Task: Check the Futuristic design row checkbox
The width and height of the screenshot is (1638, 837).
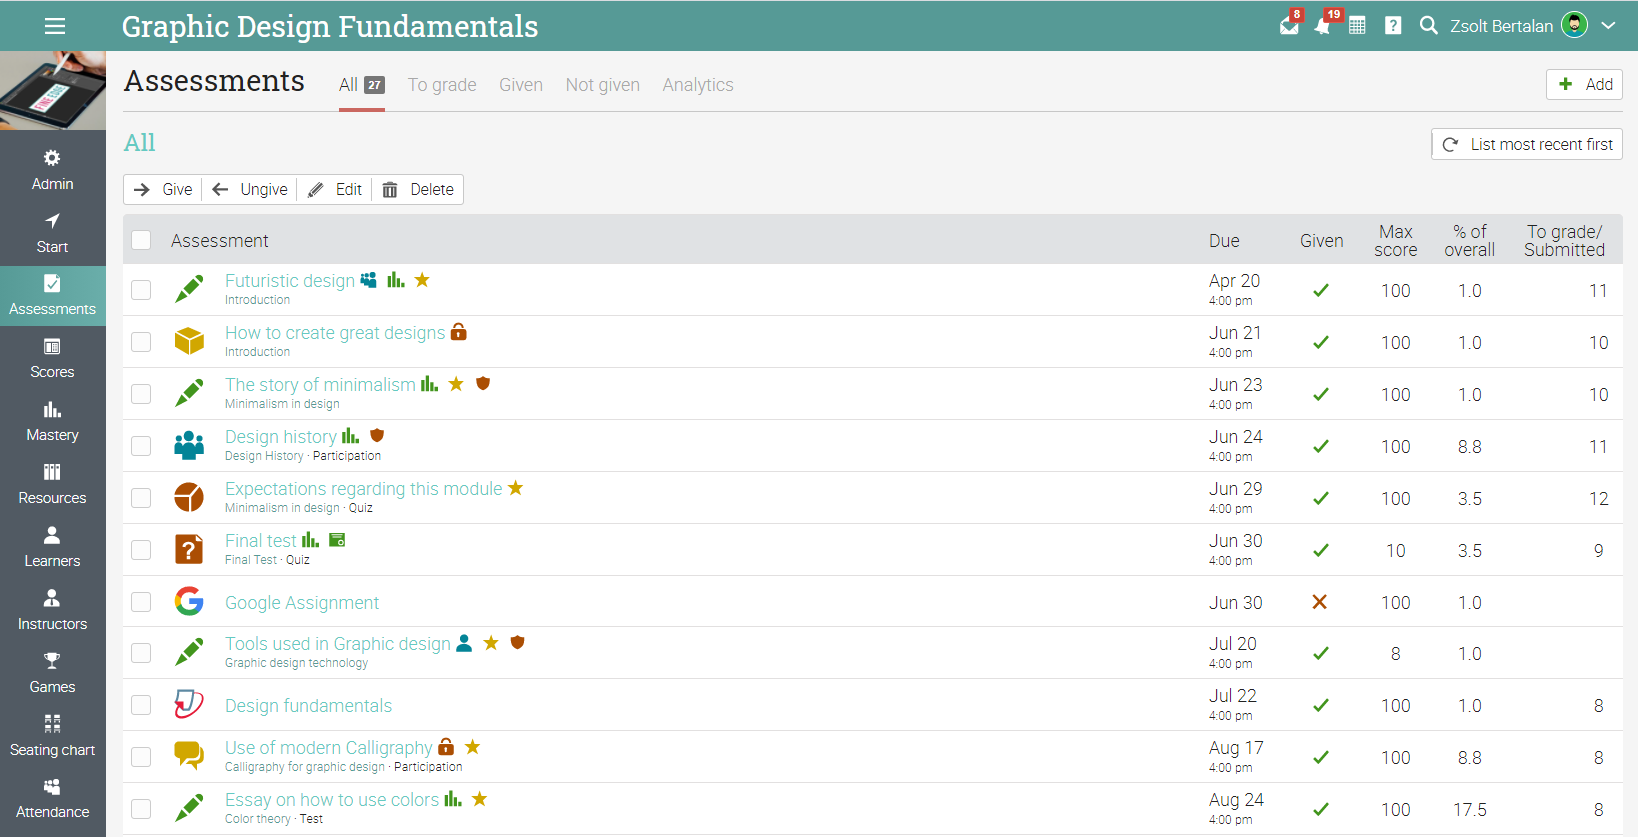Action: pos(141,290)
